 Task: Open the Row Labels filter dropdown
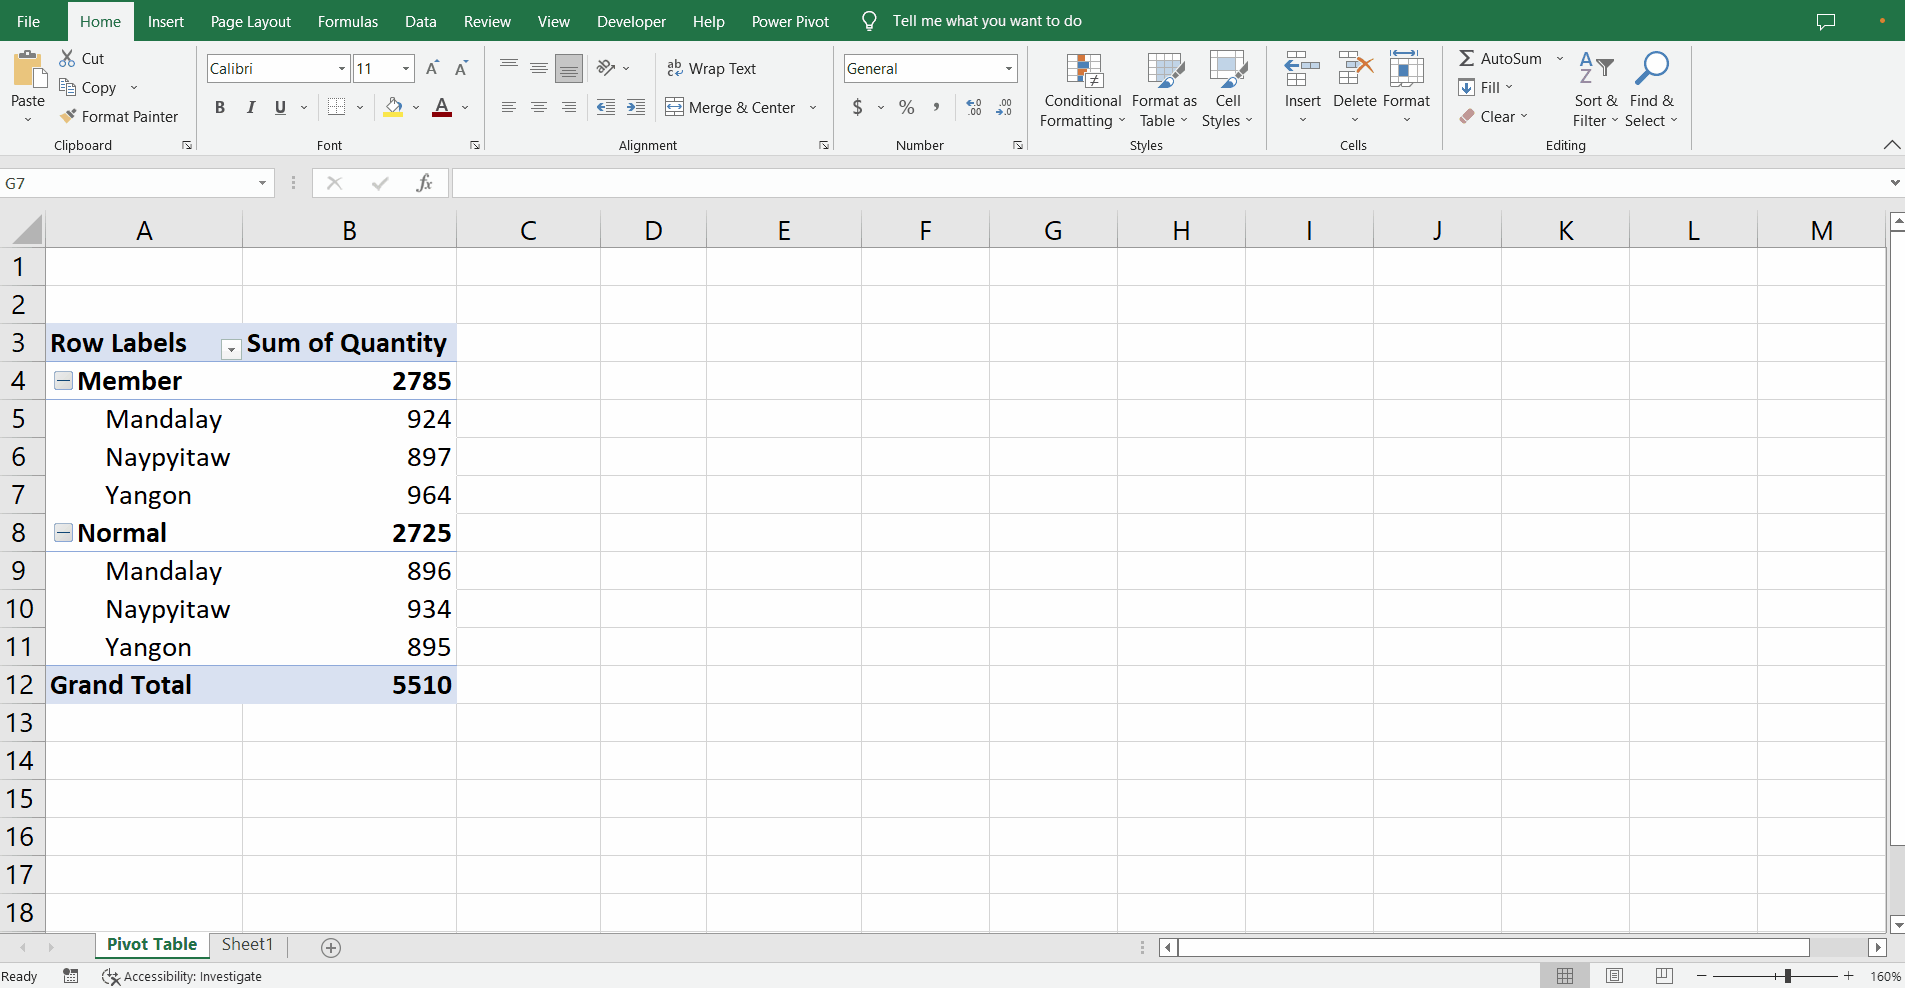(230, 350)
